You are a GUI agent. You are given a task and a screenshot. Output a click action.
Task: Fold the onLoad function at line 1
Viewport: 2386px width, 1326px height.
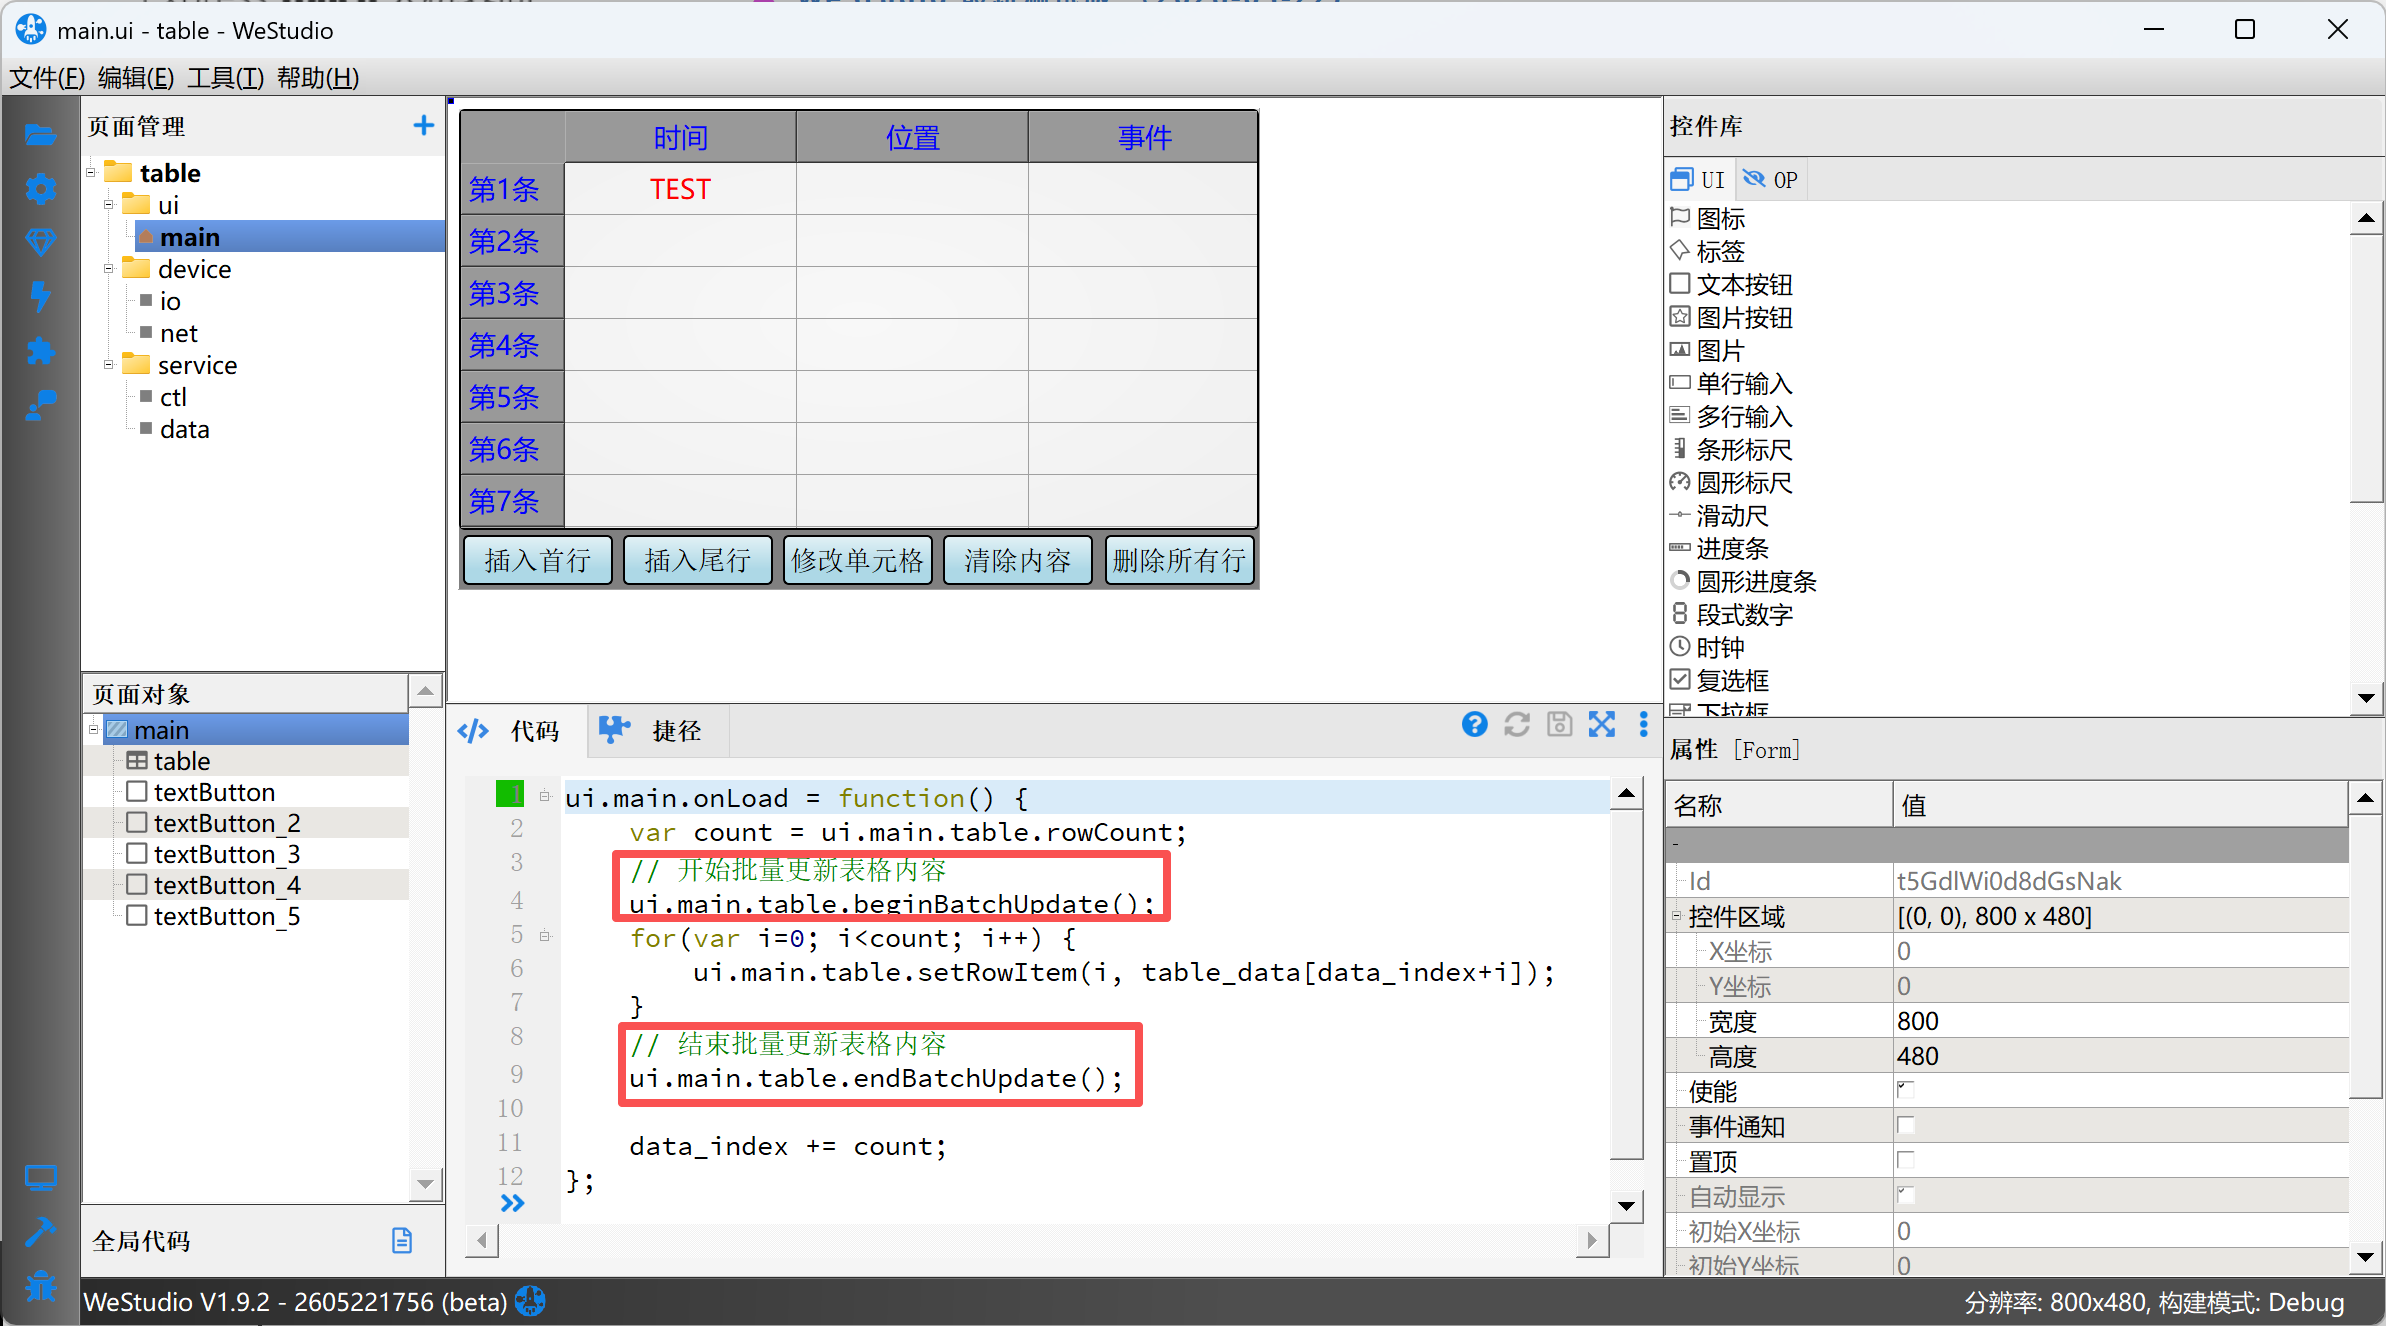click(x=545, y=796)
